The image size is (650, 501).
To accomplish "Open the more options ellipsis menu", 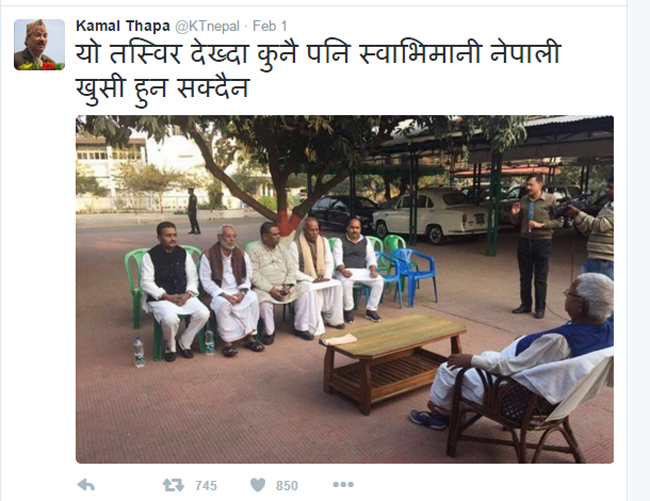I will (x=343, y=484).
